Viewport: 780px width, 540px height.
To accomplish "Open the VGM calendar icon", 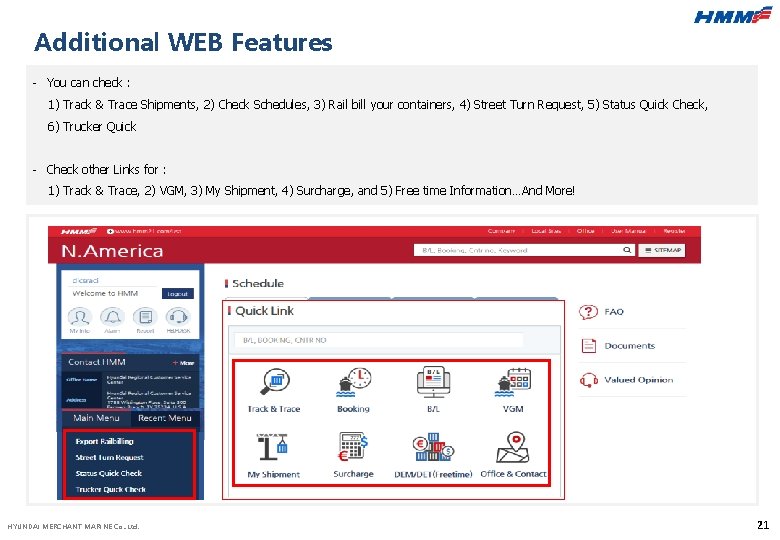I will 513,382.
